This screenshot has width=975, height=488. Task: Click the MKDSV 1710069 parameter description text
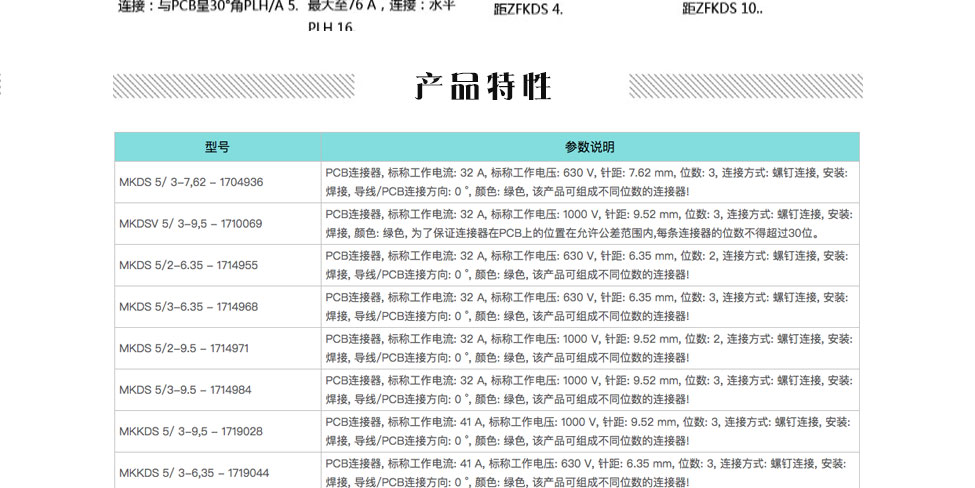point(587,224)
